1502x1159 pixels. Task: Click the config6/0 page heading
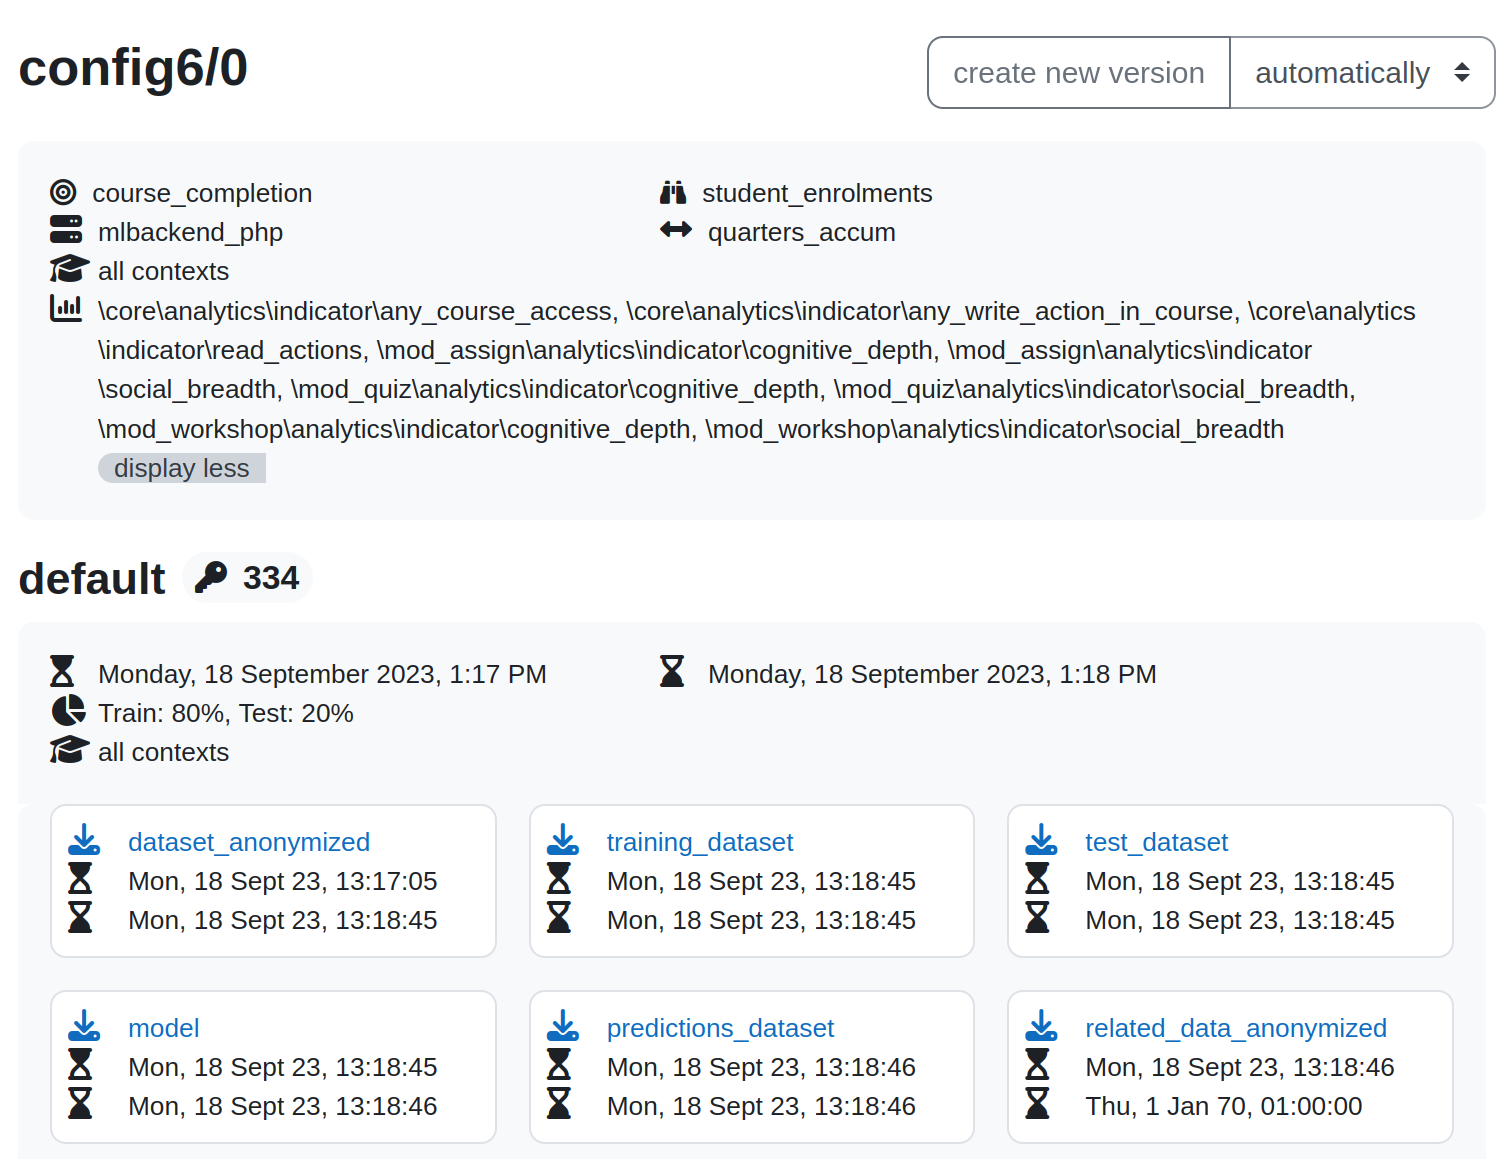click(x=133, y=68)
